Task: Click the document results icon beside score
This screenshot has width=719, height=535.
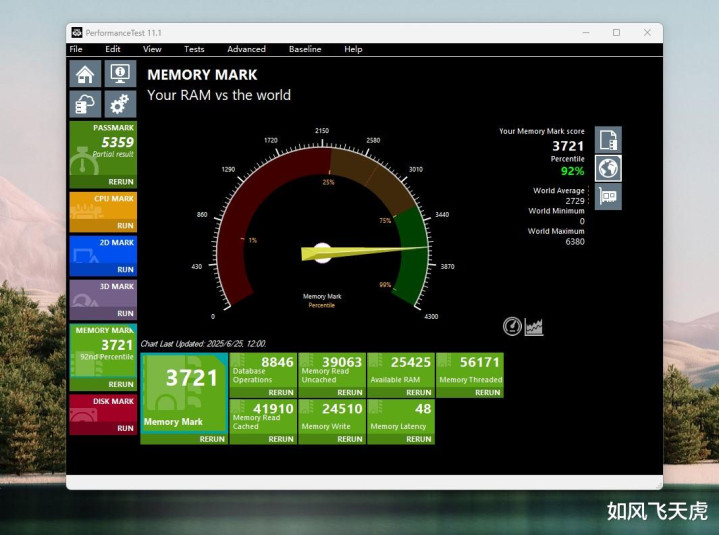Action: 608,139
